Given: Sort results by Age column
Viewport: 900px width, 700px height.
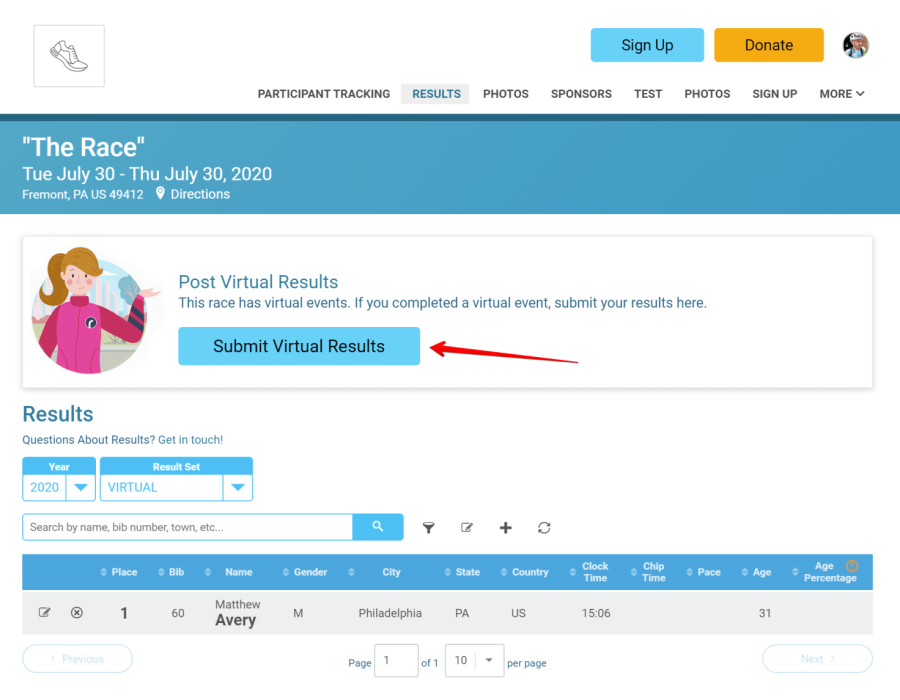Looking at the screenshot, I should click(757, 572).
